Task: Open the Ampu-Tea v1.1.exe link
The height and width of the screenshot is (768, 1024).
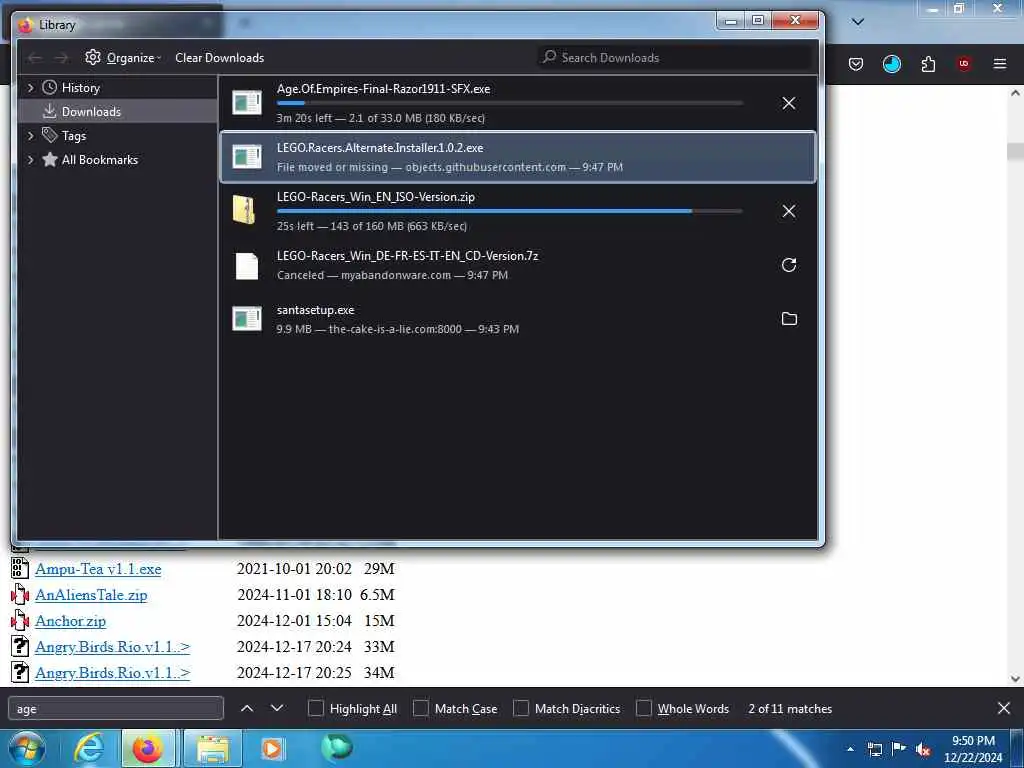Action: [x=98, y=568]
